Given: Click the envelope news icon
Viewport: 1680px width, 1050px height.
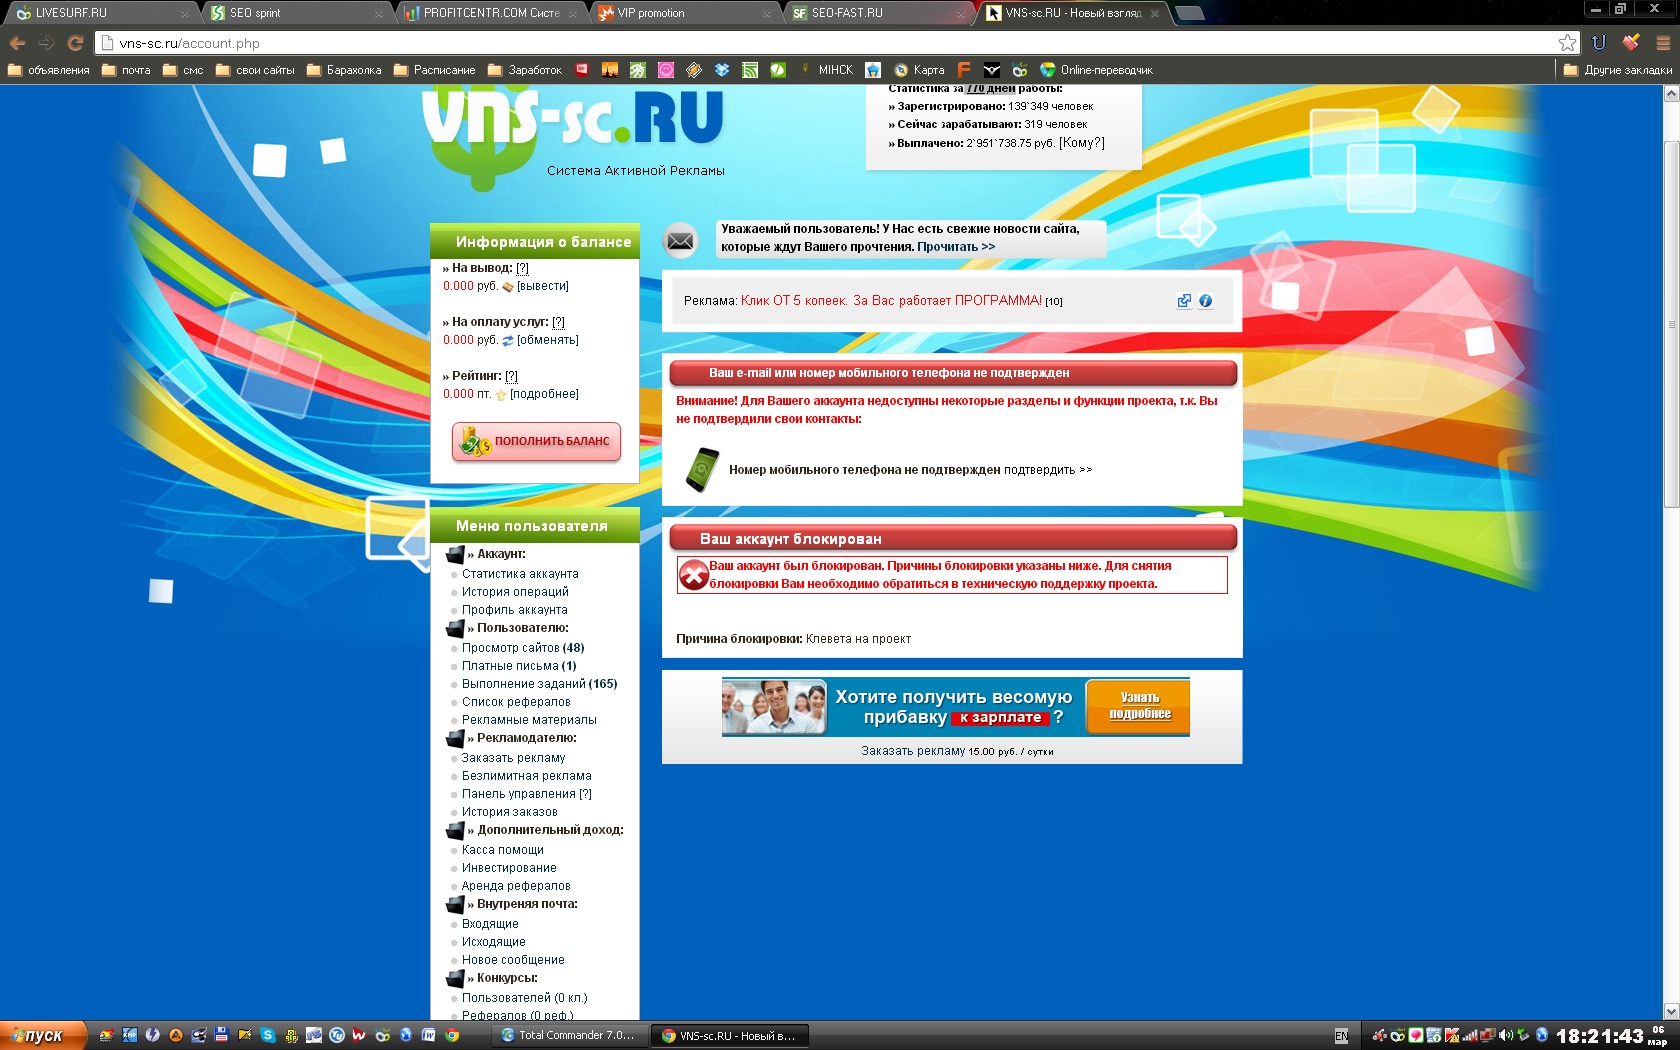Looking at the screenshot, I should 680,240.
